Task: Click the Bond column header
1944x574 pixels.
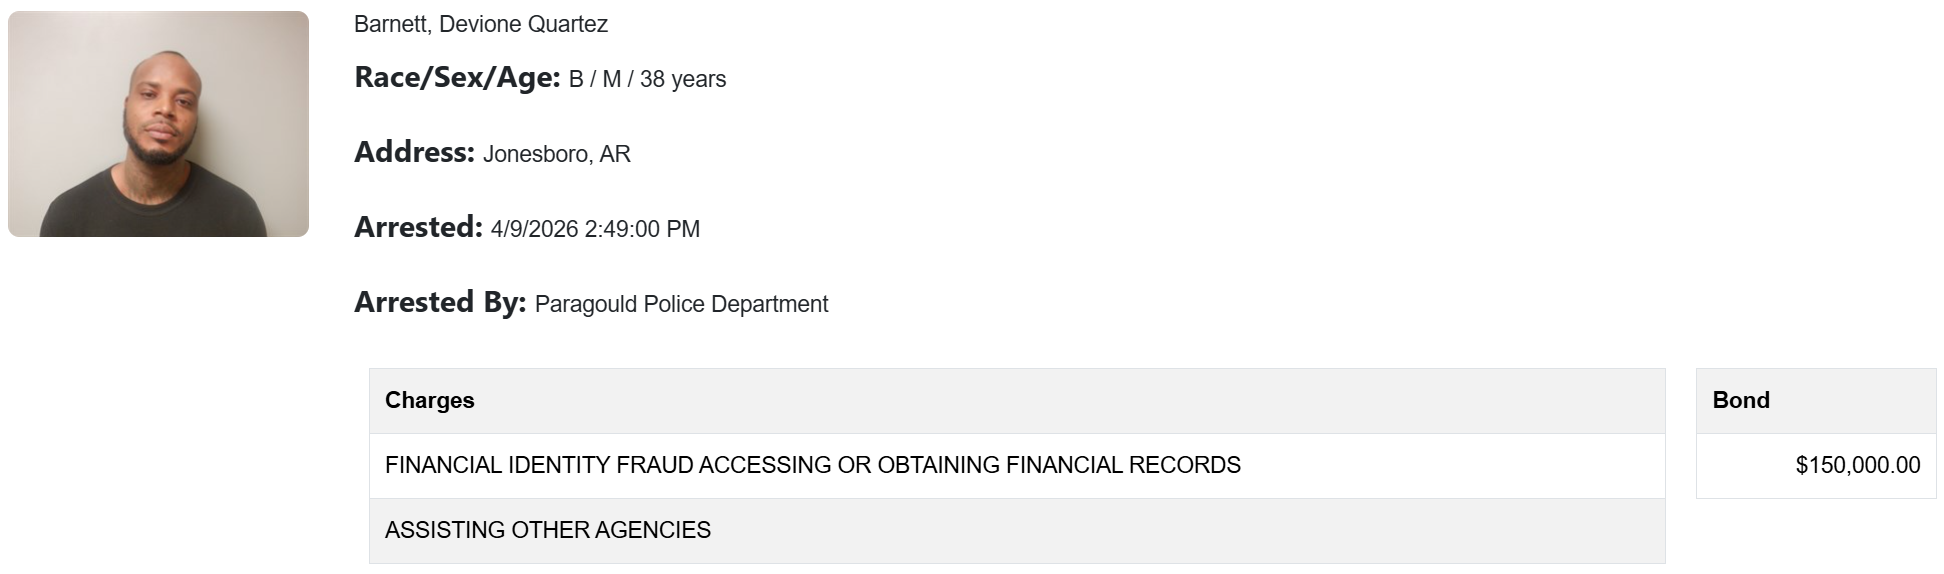Action: [x=1741, y=400]
